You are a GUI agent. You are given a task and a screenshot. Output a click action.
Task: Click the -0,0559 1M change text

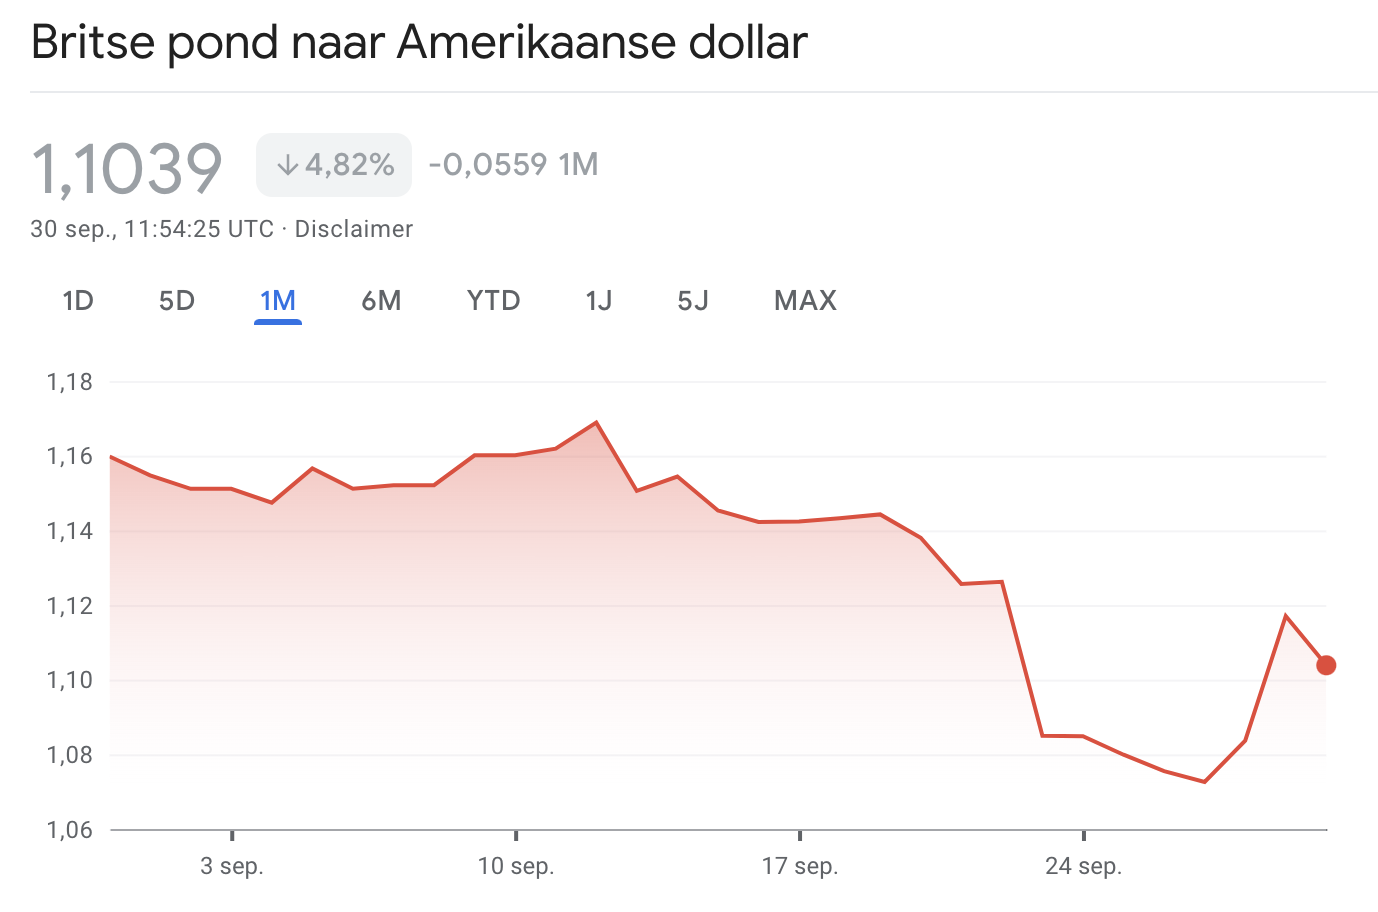pos(513,165)
